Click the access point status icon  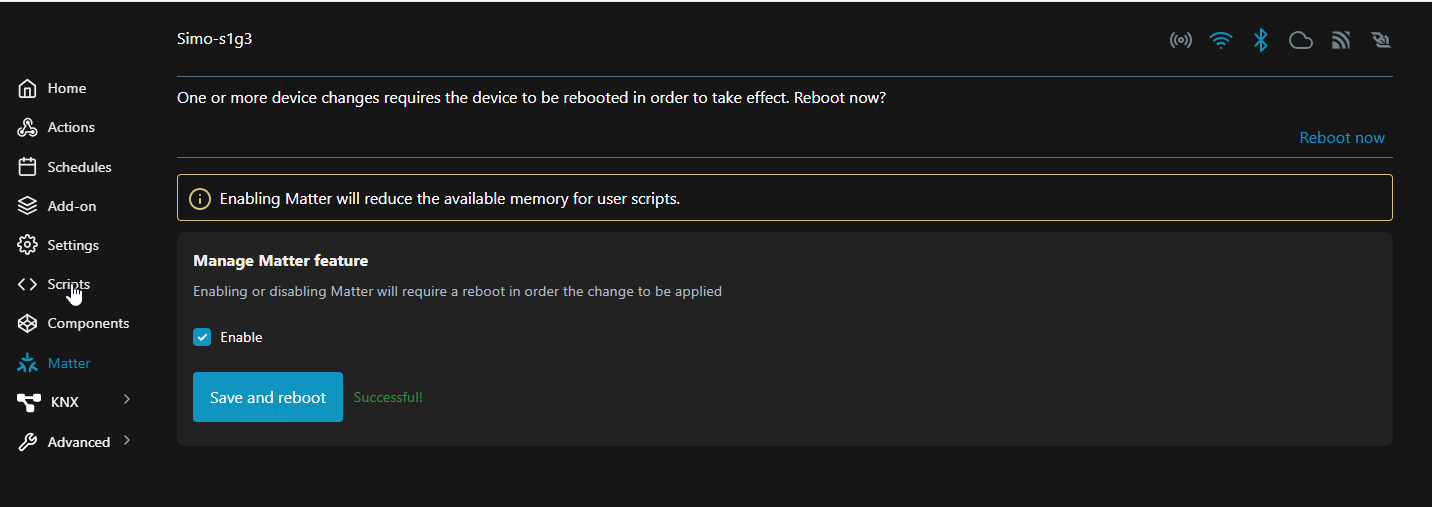(x=1181, y=41)
